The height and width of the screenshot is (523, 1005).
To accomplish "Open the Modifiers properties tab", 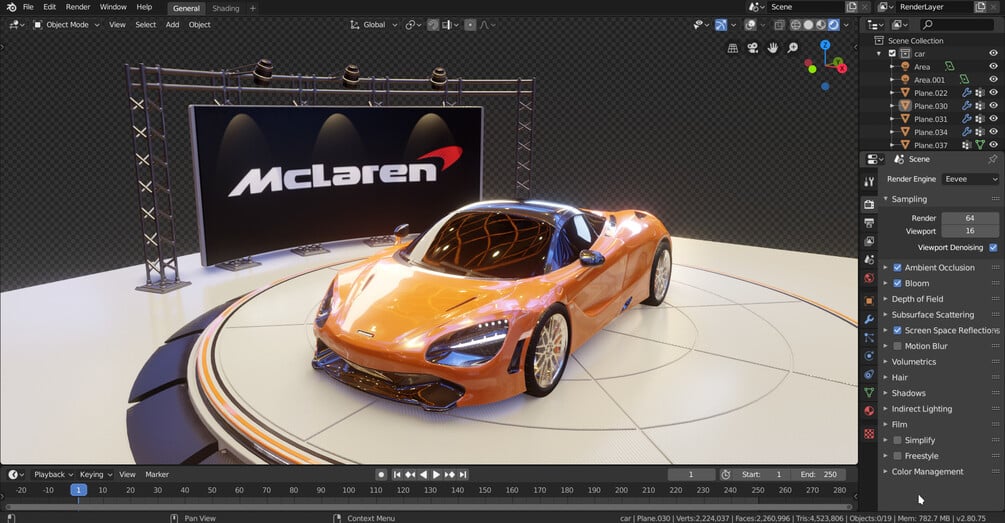I will click(869, 319).
